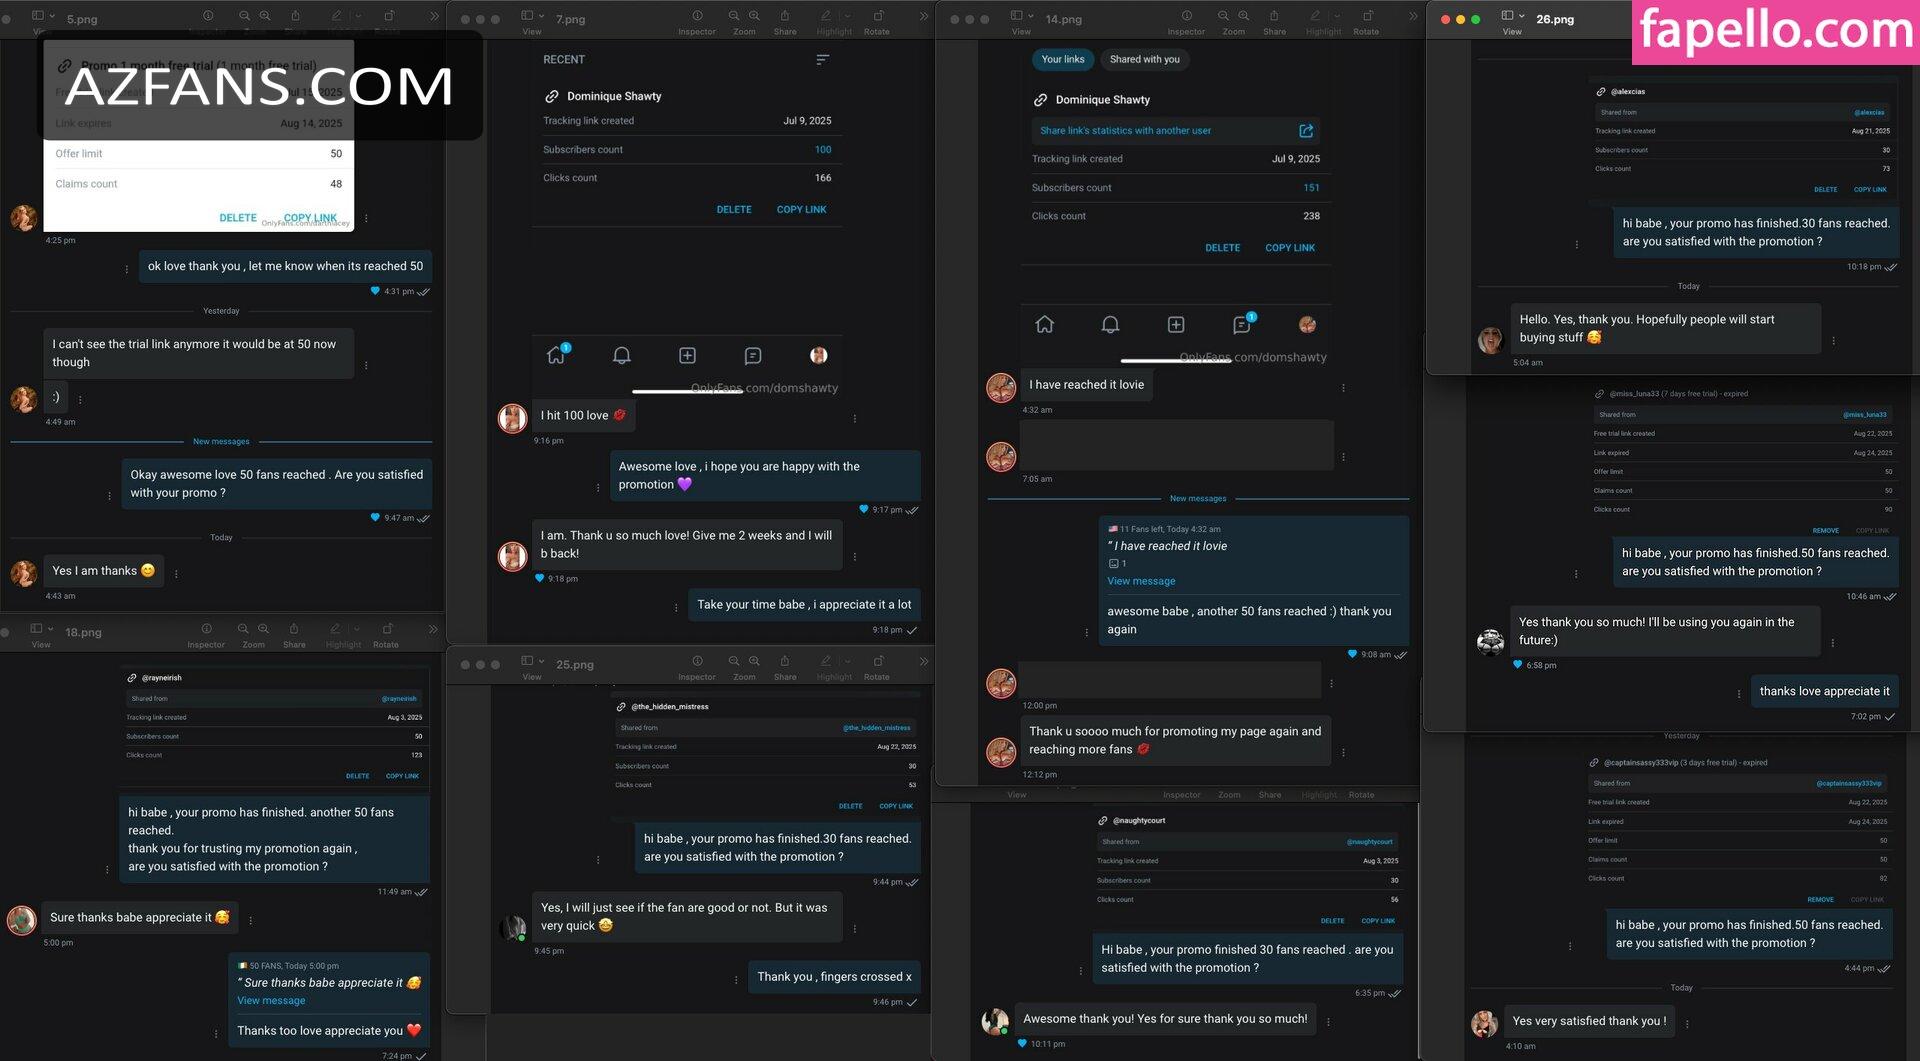Toggle heart on 'Give me 2 weeks' message
Screen dimensions: 1920x1061
(x=540, y=578)
